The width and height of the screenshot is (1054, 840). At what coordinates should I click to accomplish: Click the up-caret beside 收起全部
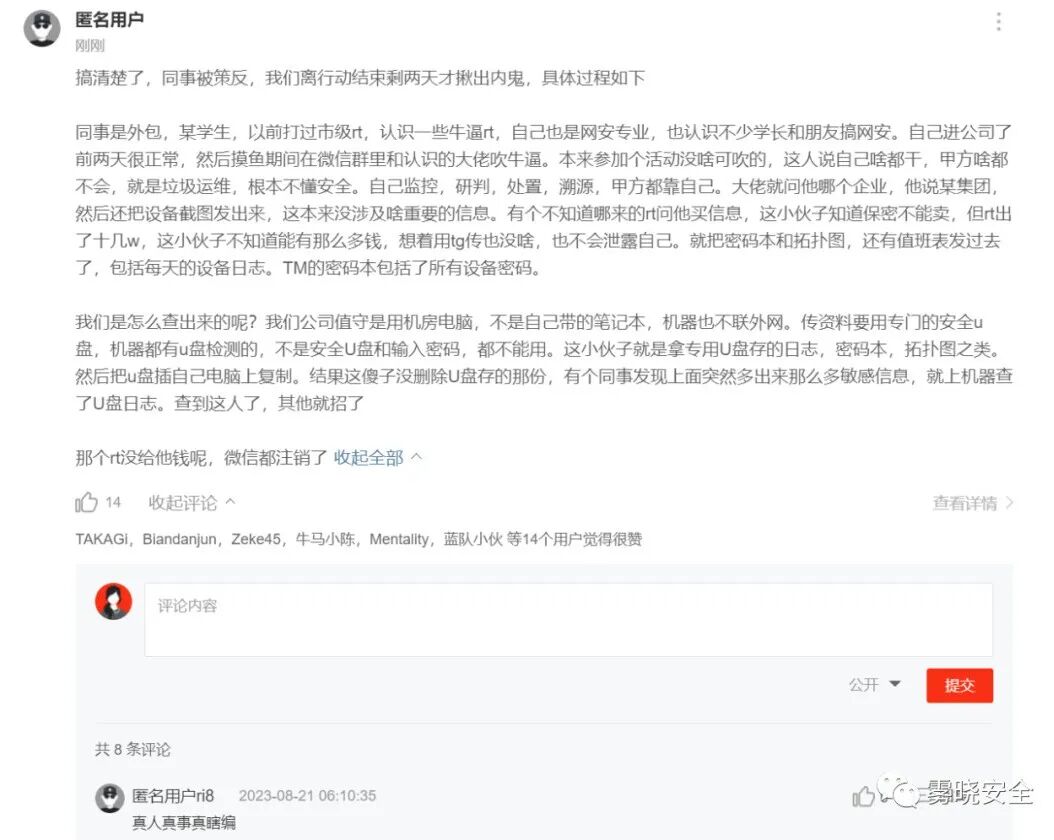[x=416, y=457]
